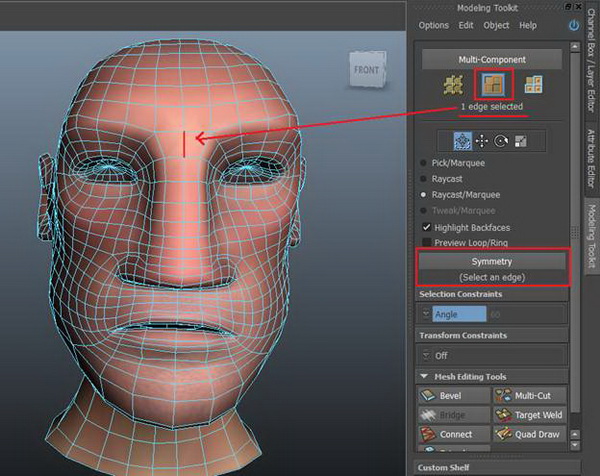Choose the Pick/Marquee radio option
The image size is (600, 476).
[x=423, y=163]
